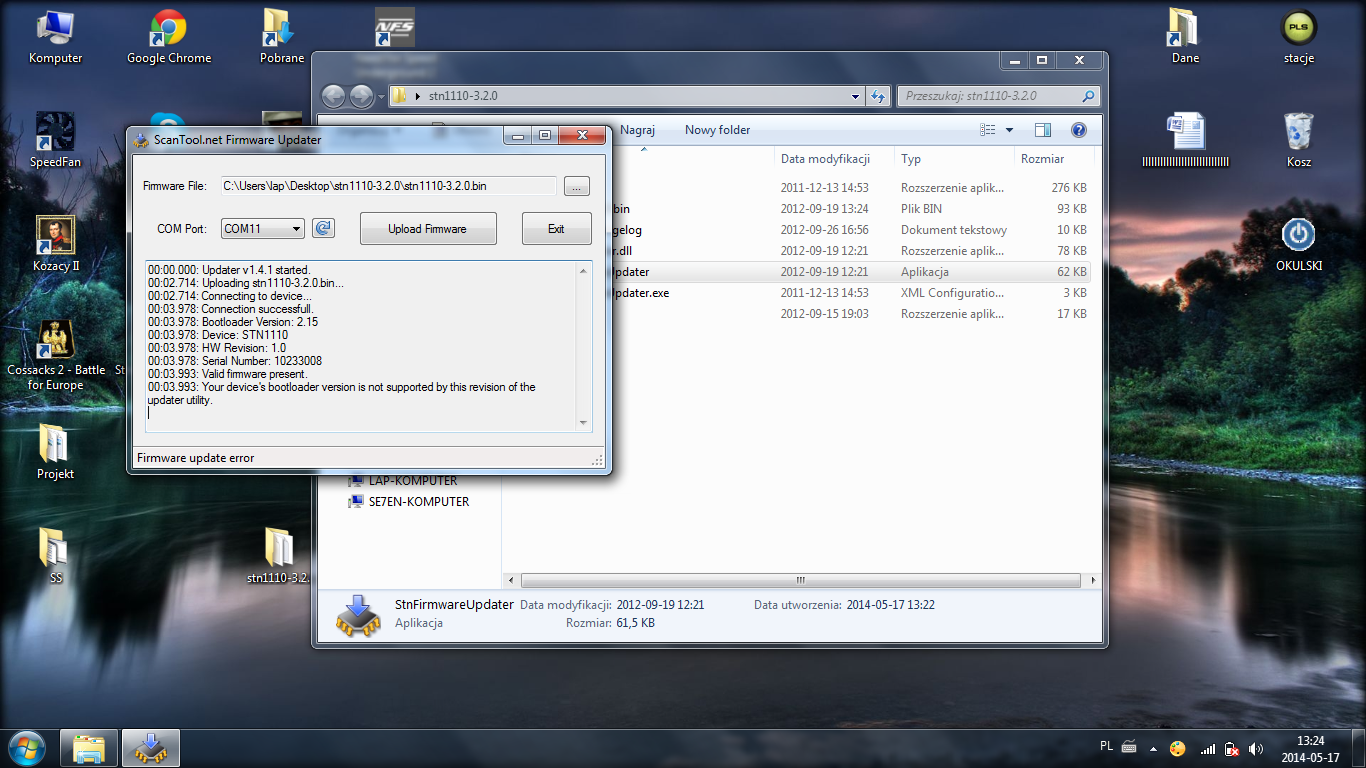This screenshot has width=1366, height=768.
Task: Click the Exit button
Action: pyautogui.click(x=556, y=229)
